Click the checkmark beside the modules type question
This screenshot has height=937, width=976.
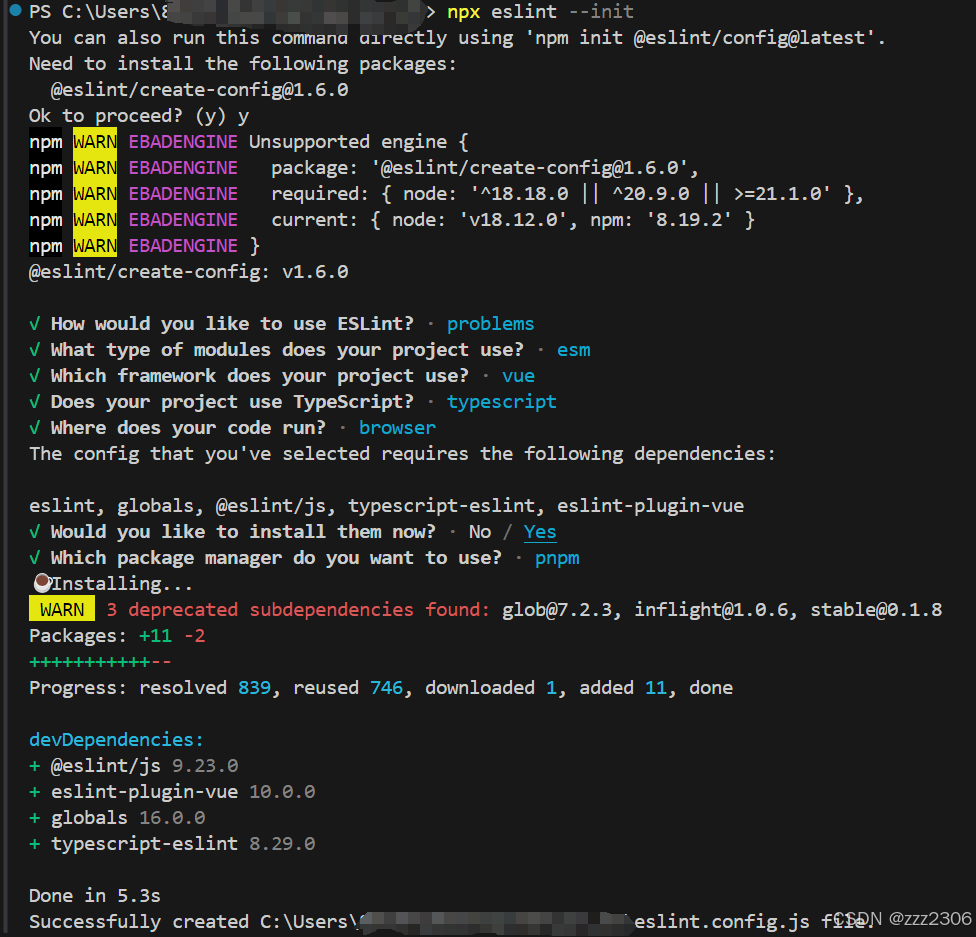tap(36, 349)
